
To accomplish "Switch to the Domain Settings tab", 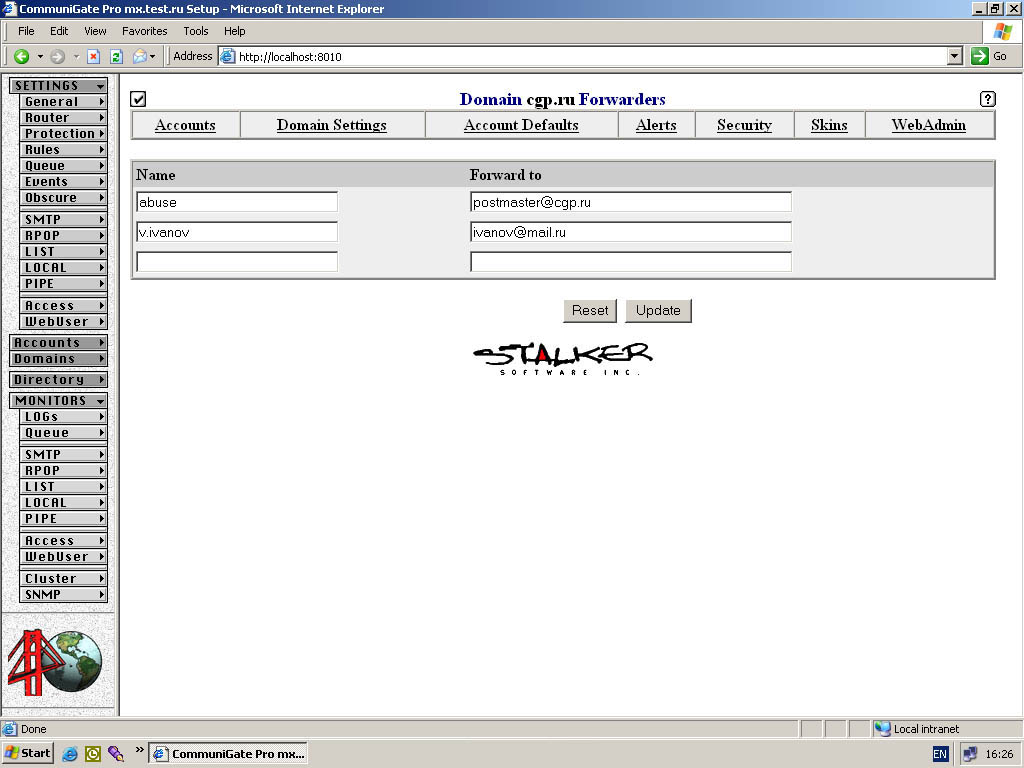I will click(331, 125).
